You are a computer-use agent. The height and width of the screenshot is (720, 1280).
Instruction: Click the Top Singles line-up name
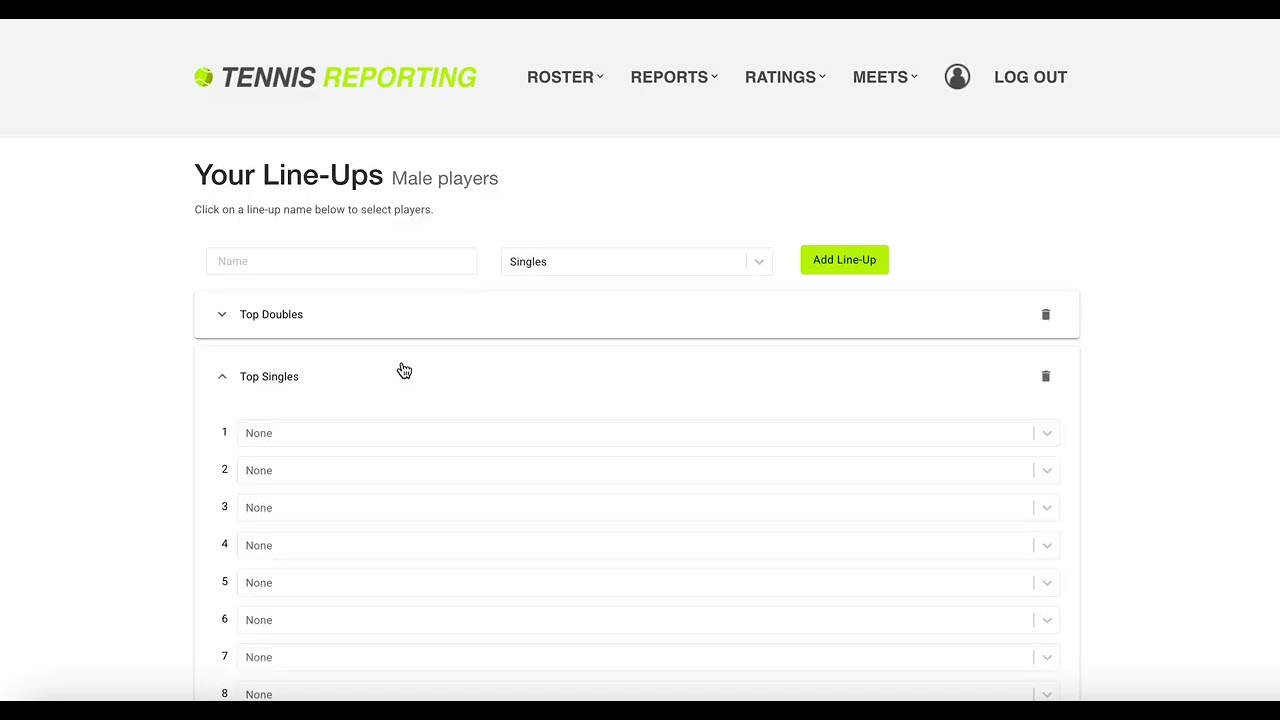pyautogui.click(x=269, y=377)
